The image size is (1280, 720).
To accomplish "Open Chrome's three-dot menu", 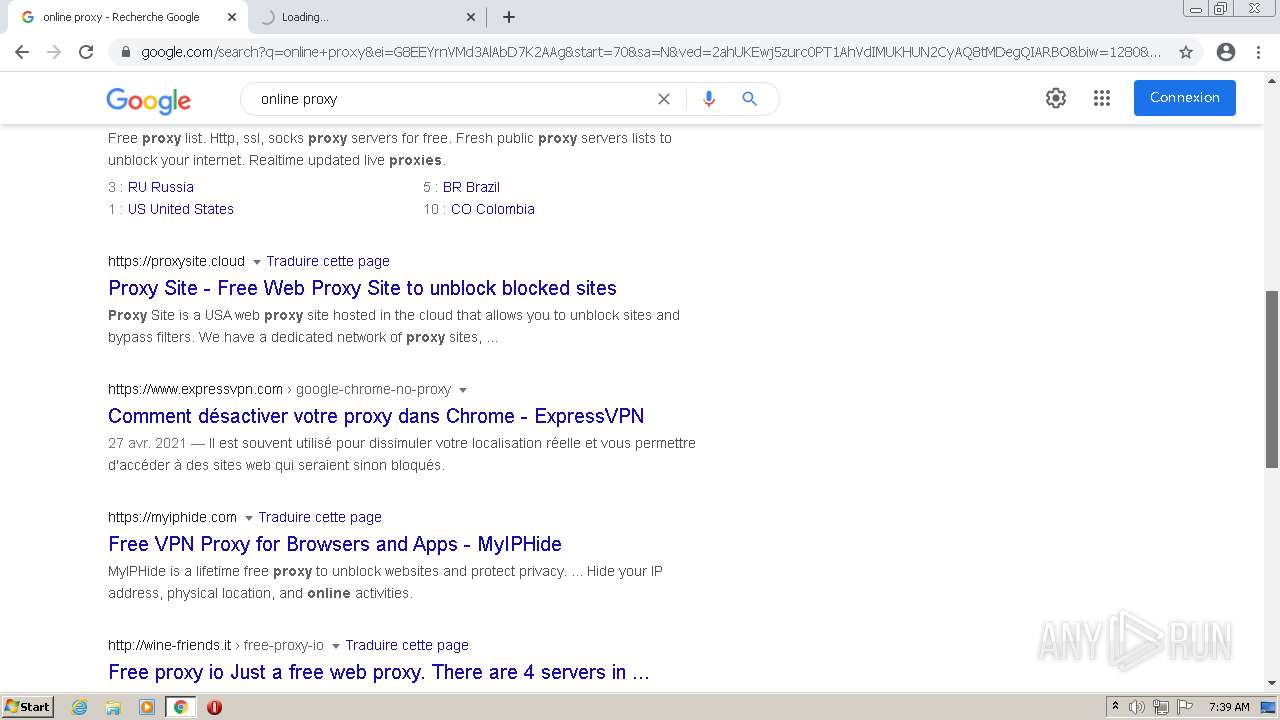I will pyautogui.click(x=1257, y=52).
